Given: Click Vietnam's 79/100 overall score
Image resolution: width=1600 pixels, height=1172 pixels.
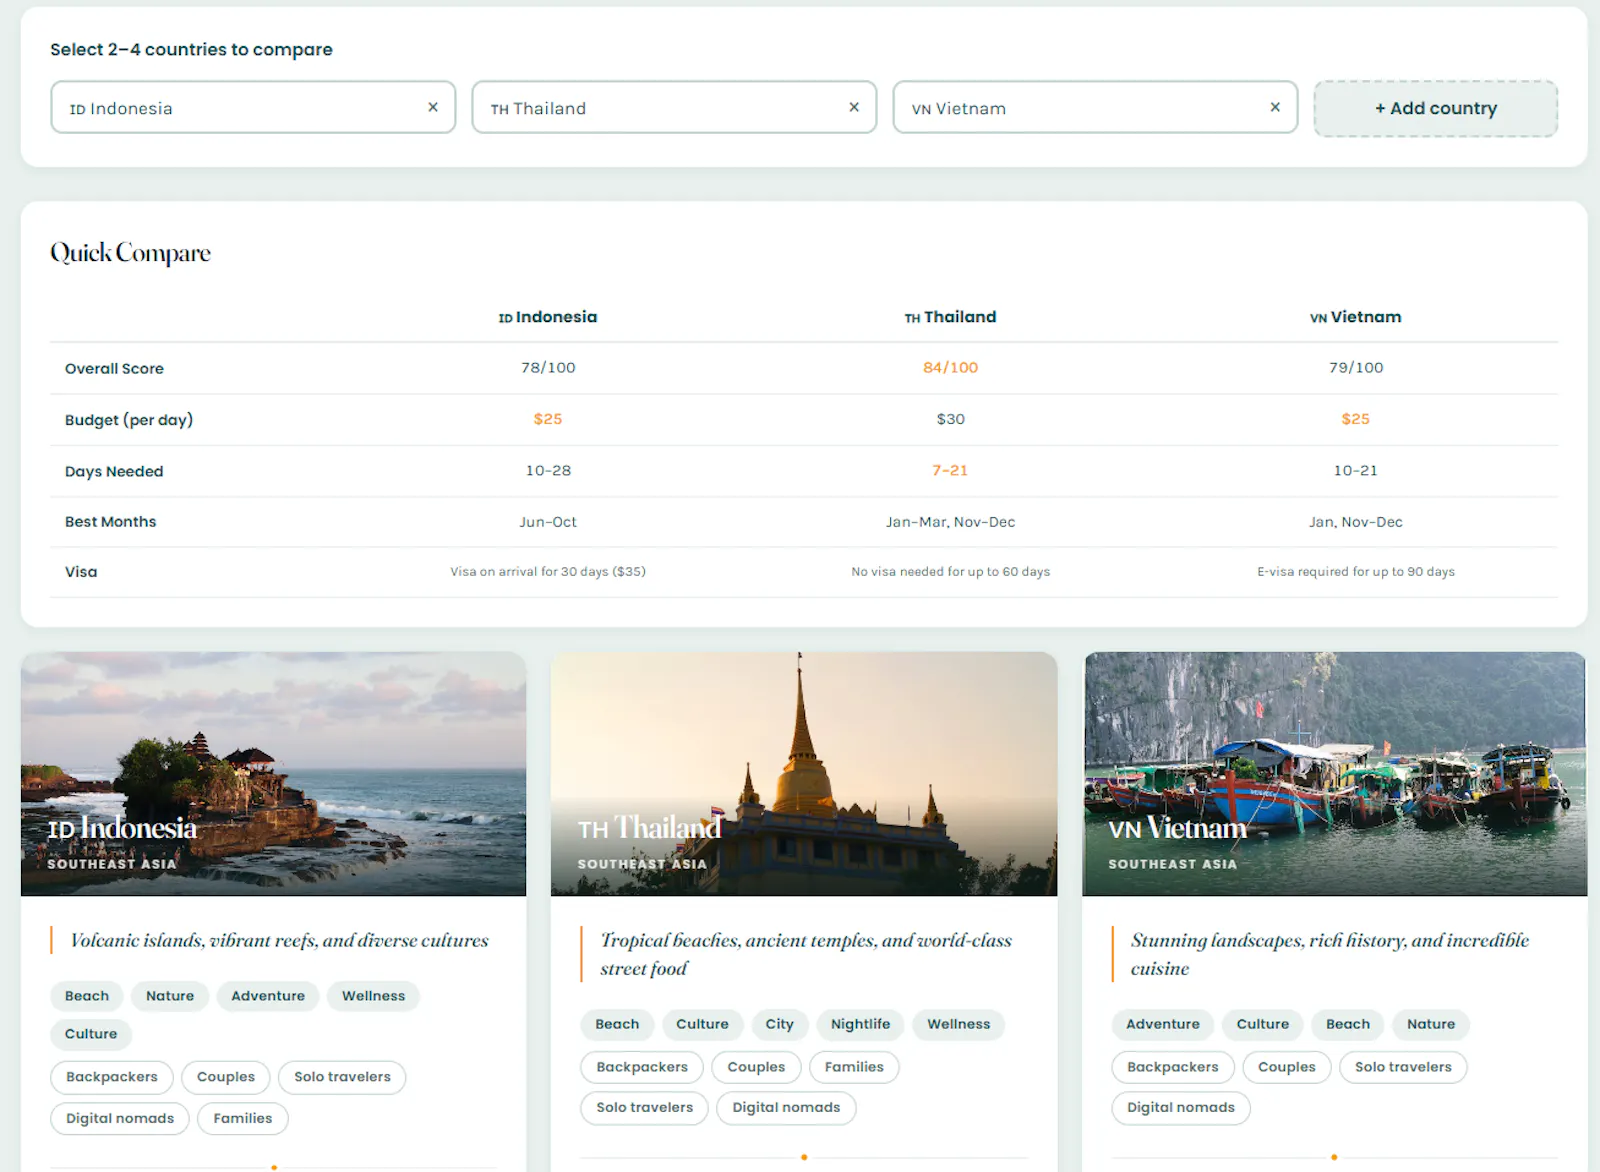Looking at the screenshot, I should (x=1356, y=368).
